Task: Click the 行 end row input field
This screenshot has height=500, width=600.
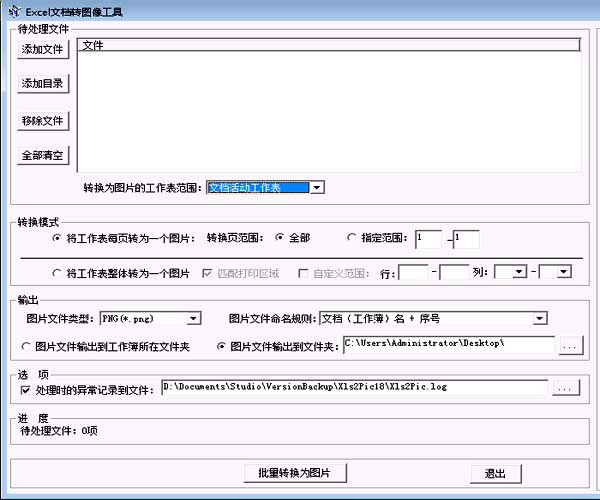Action: pyautogui.click(x=454, y=272)
